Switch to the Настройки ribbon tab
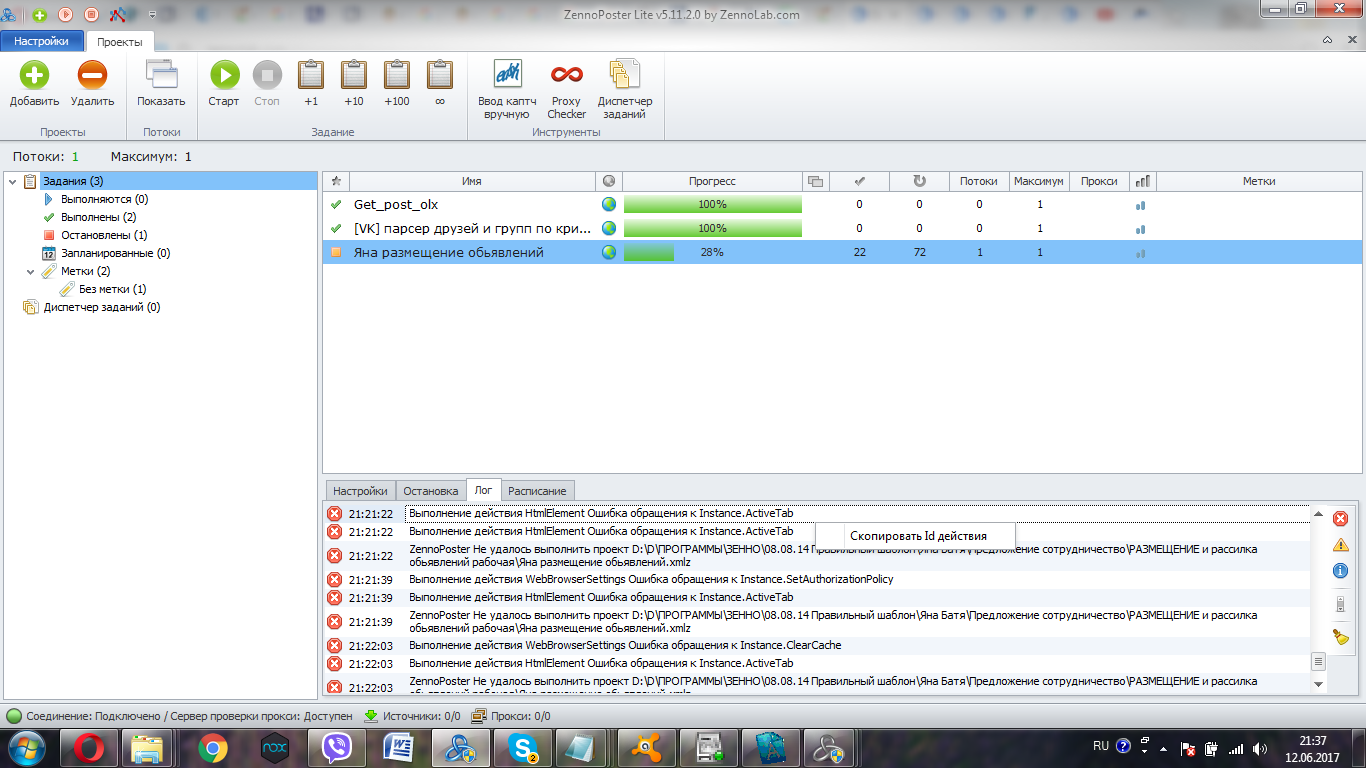 point(41,41)
